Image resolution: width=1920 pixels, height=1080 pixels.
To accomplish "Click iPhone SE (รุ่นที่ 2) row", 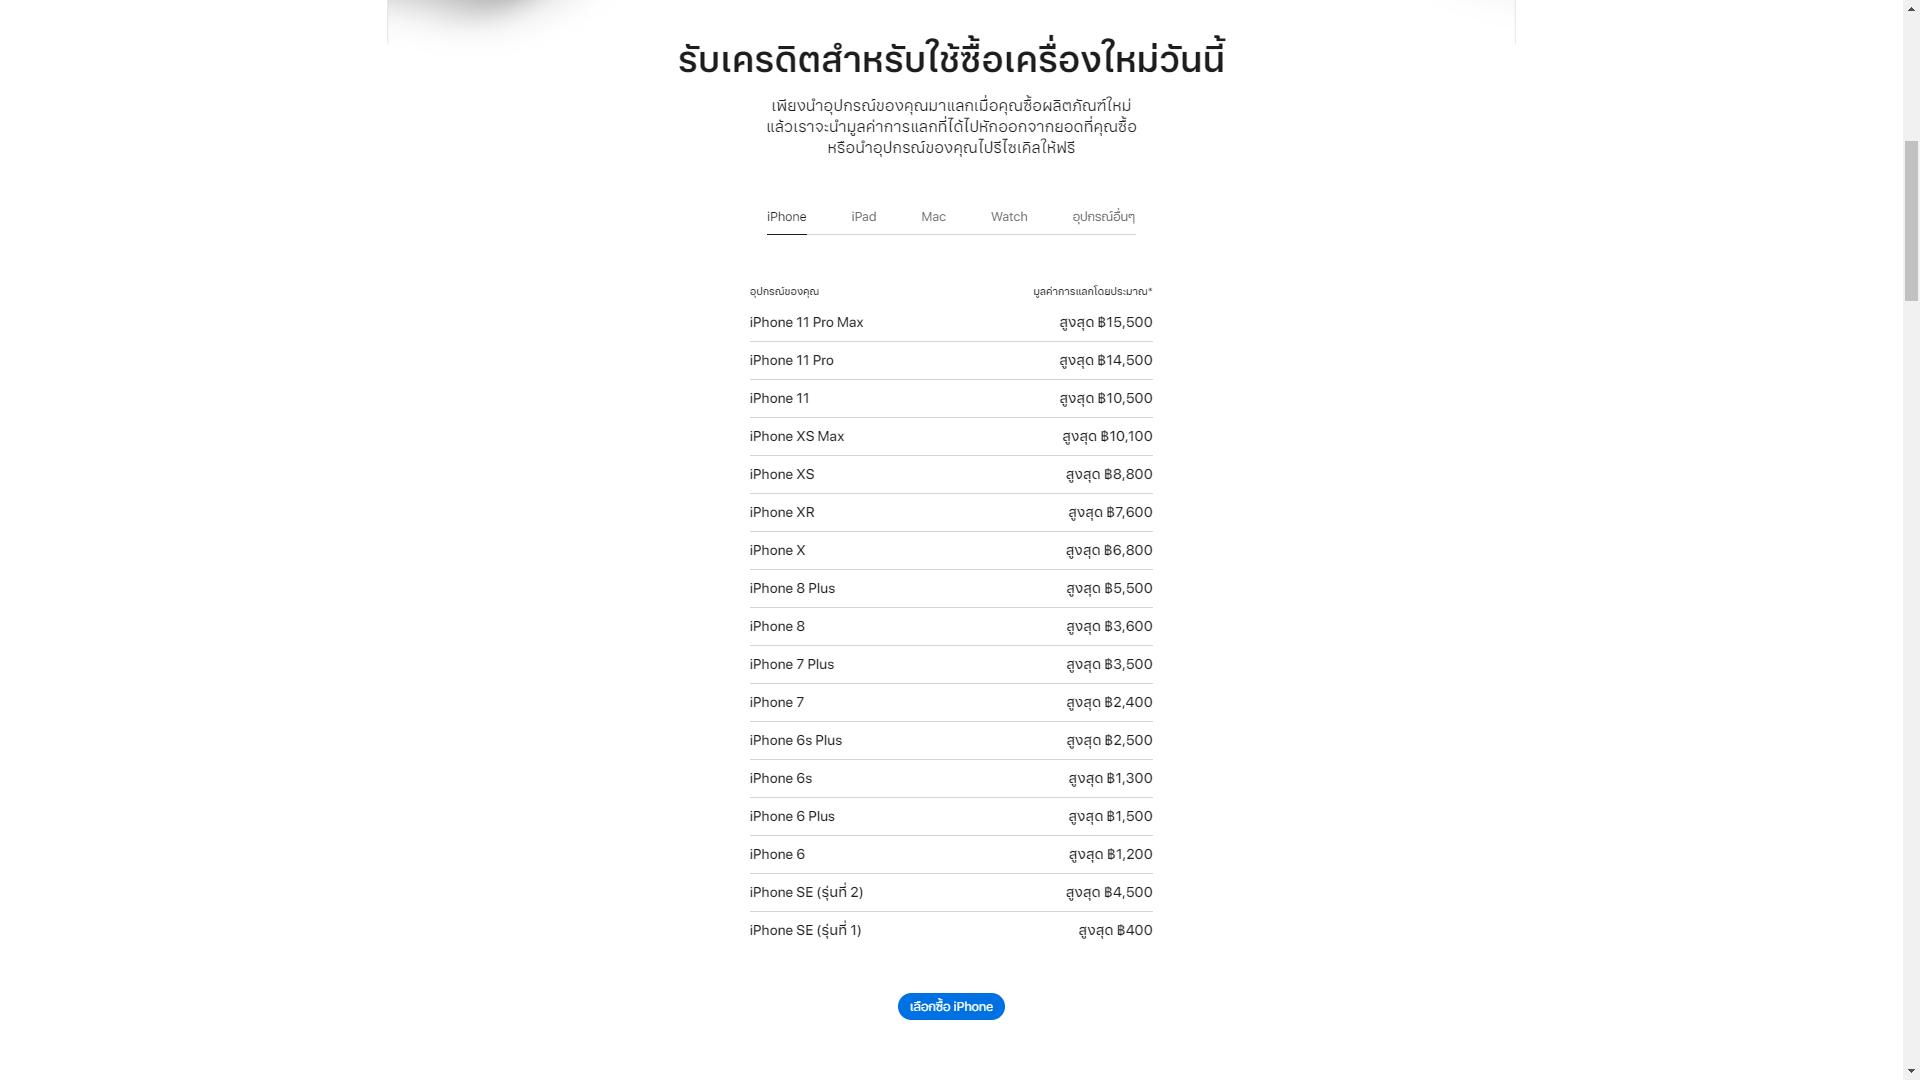I will pos(951,893).
